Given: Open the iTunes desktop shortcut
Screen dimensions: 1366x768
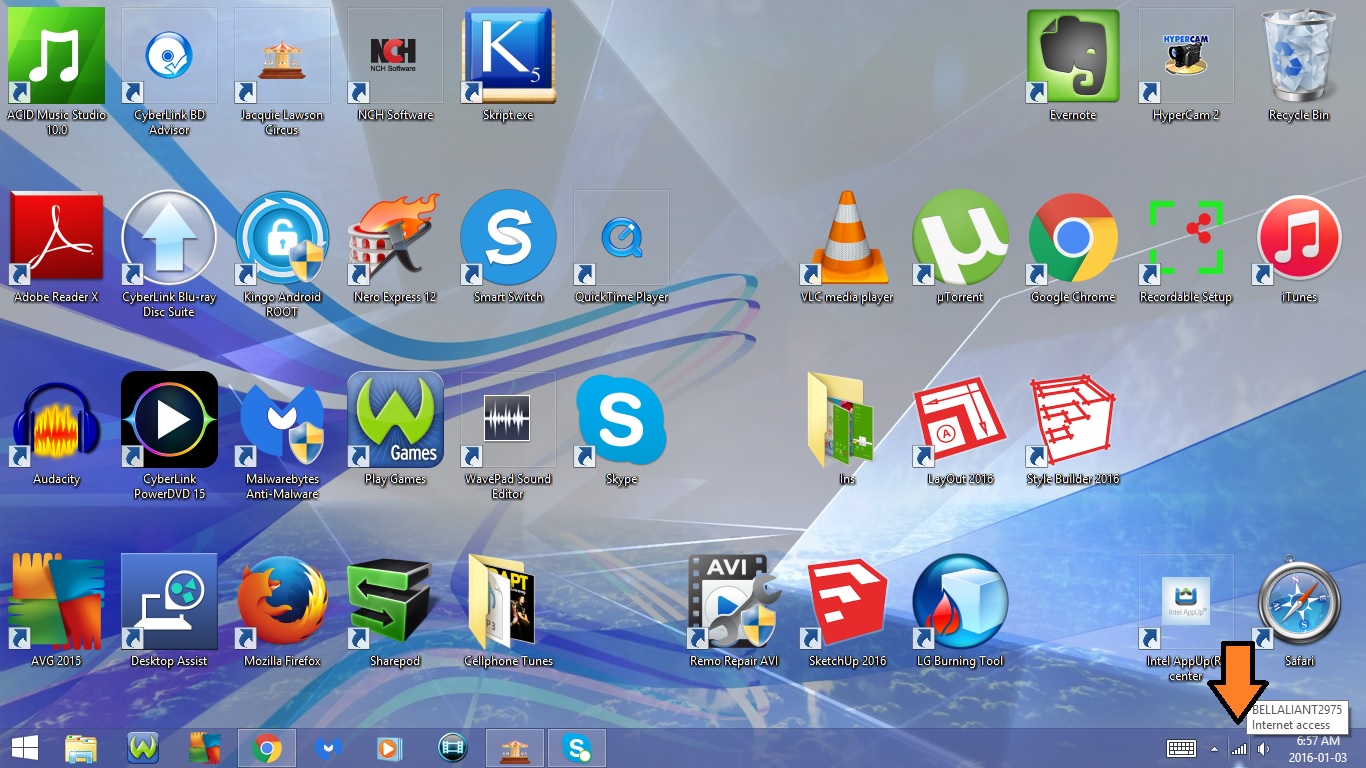Looking at the screenshot, I should (x=1299, y=238).
